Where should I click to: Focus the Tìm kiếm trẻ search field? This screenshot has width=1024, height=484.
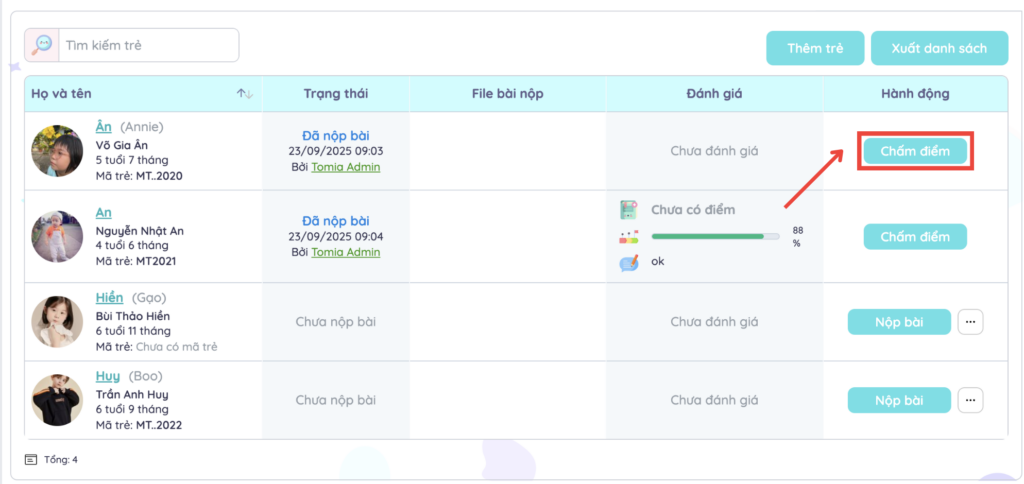click(x=148, y=45)
